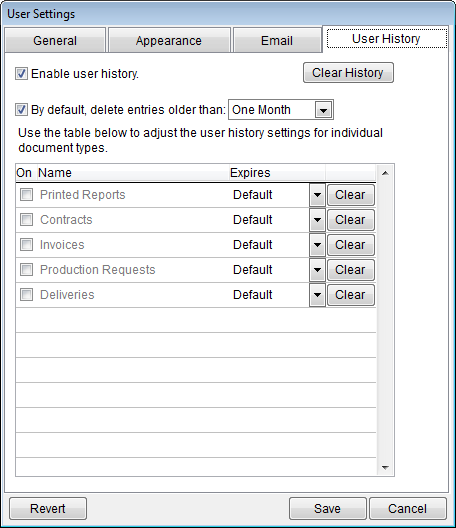The width and height of the screenshot is (456, 528).
Task: Click Default value in Contracts row
Action: point(253,220)
